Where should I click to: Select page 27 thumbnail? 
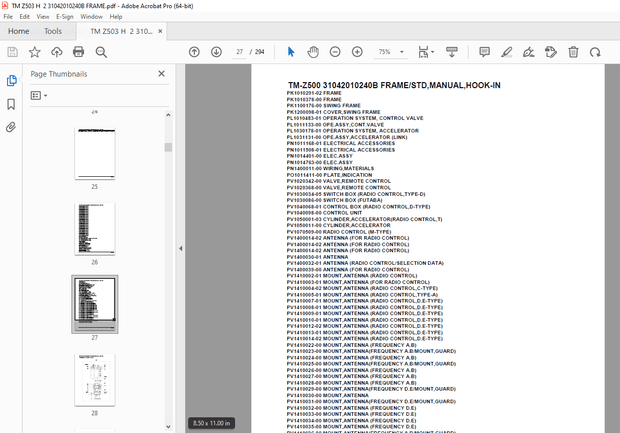pos(95,304)
